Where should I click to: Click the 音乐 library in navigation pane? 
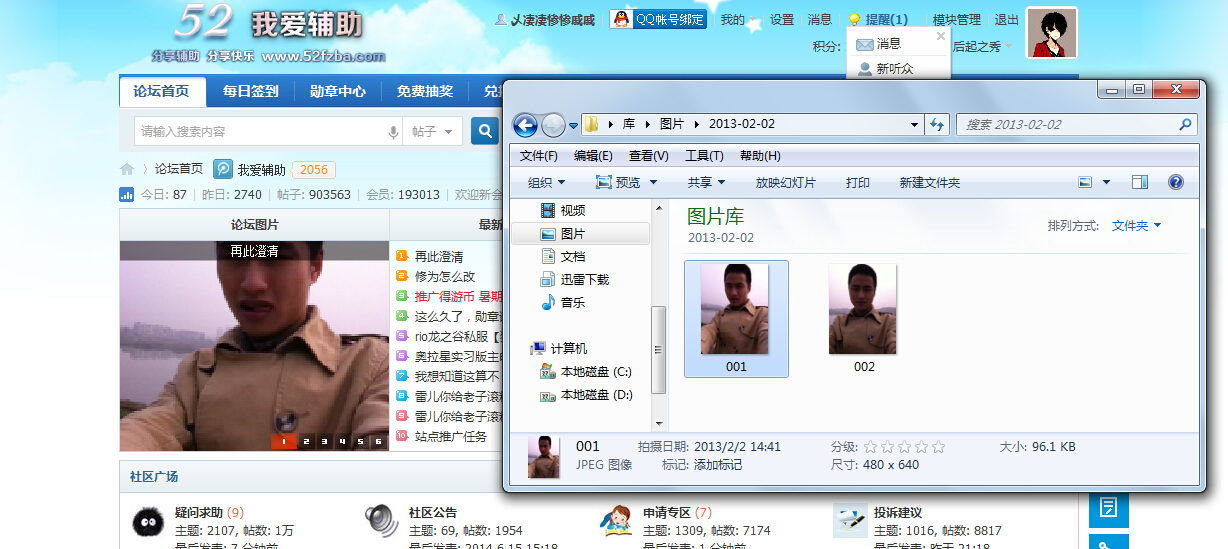[572, 302]
